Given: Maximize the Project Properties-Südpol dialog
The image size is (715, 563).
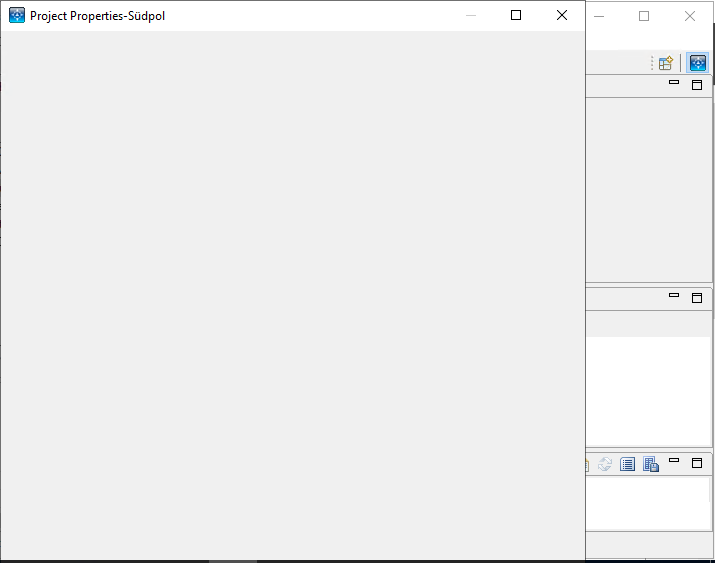Looking at the screenshot, I should (516, 15).
